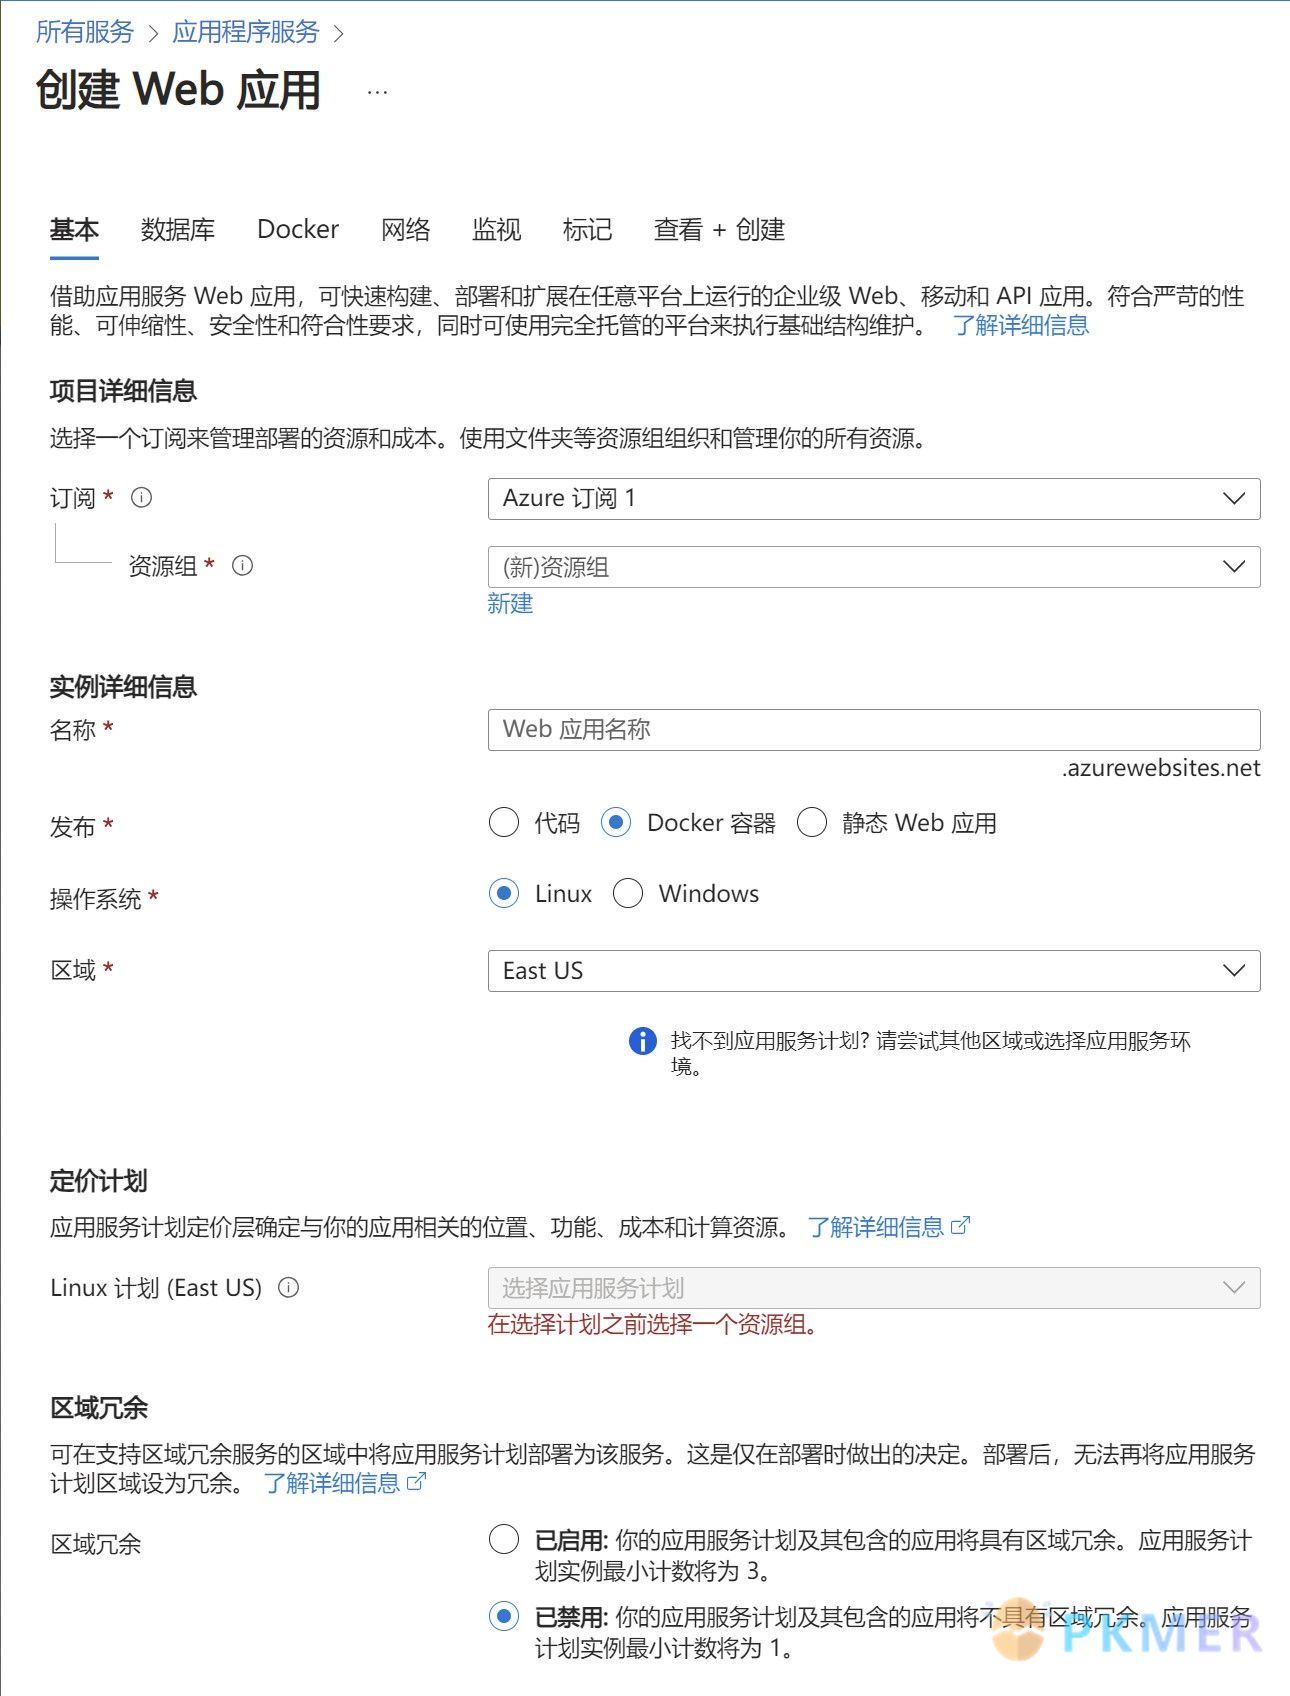1290x1696 pixels.
Task: Click the blue info icon in the 找不到应用服务计划 notice
Action: coord(643,1041)
